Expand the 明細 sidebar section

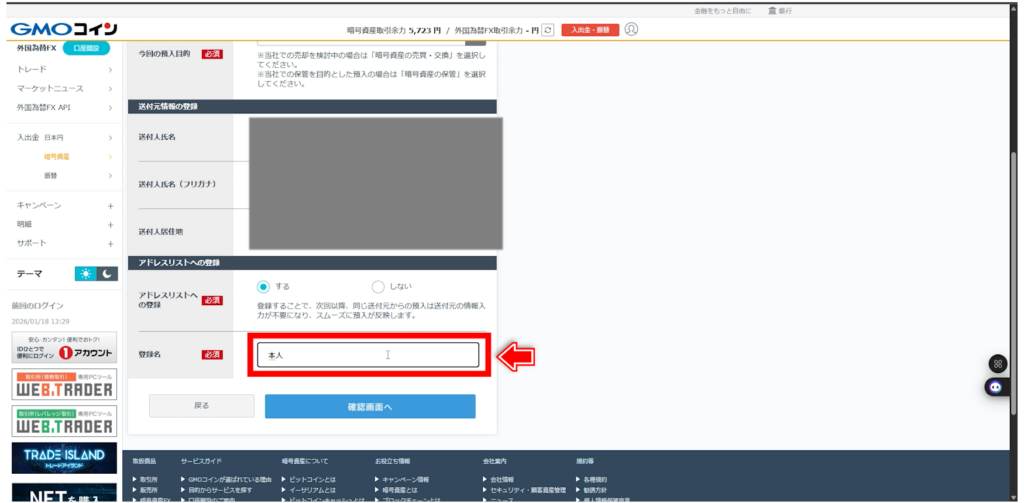point(64,224)
